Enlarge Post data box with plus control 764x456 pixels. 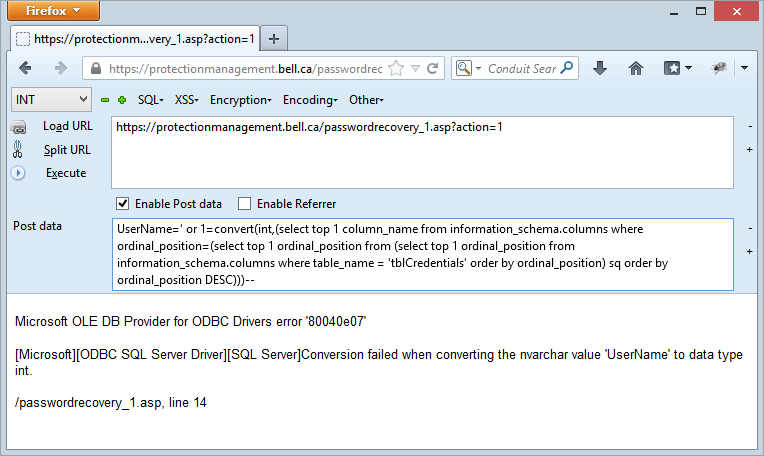[749, 251]
